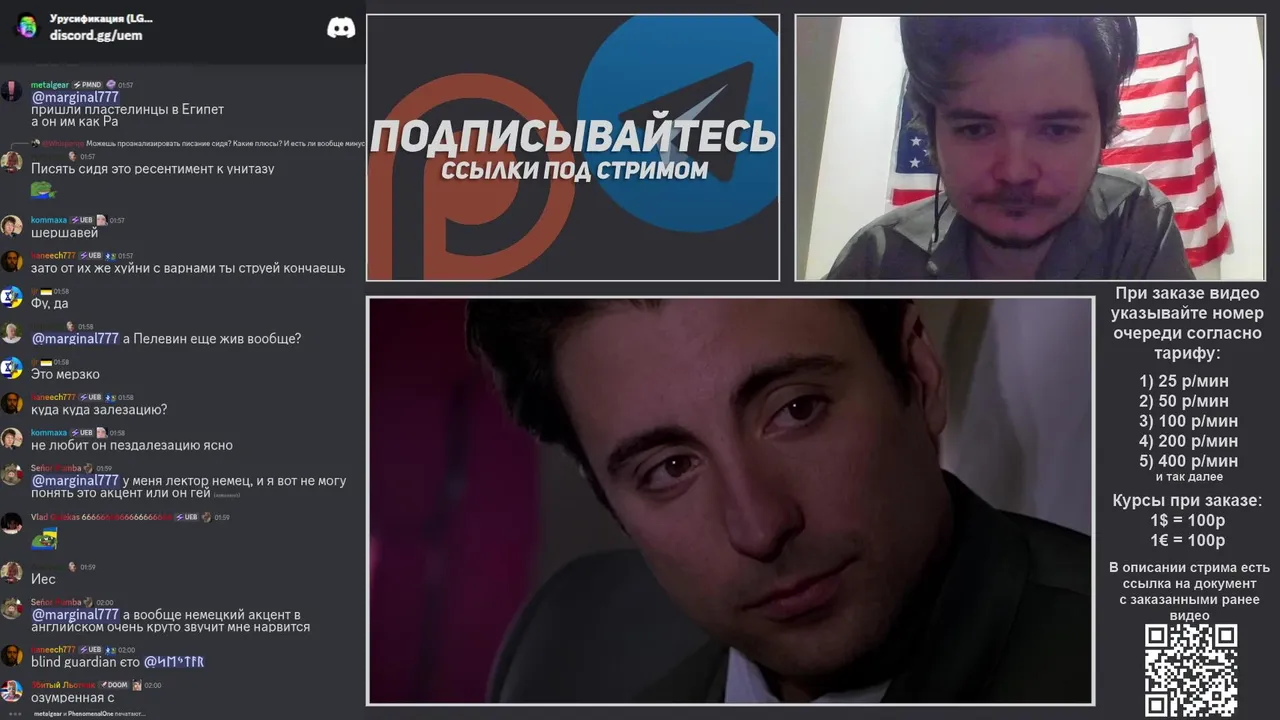Click exchange rate '1€ = 100р'
The height and width of the screenshot is (720, 1280).
[x=1187, y=540]
